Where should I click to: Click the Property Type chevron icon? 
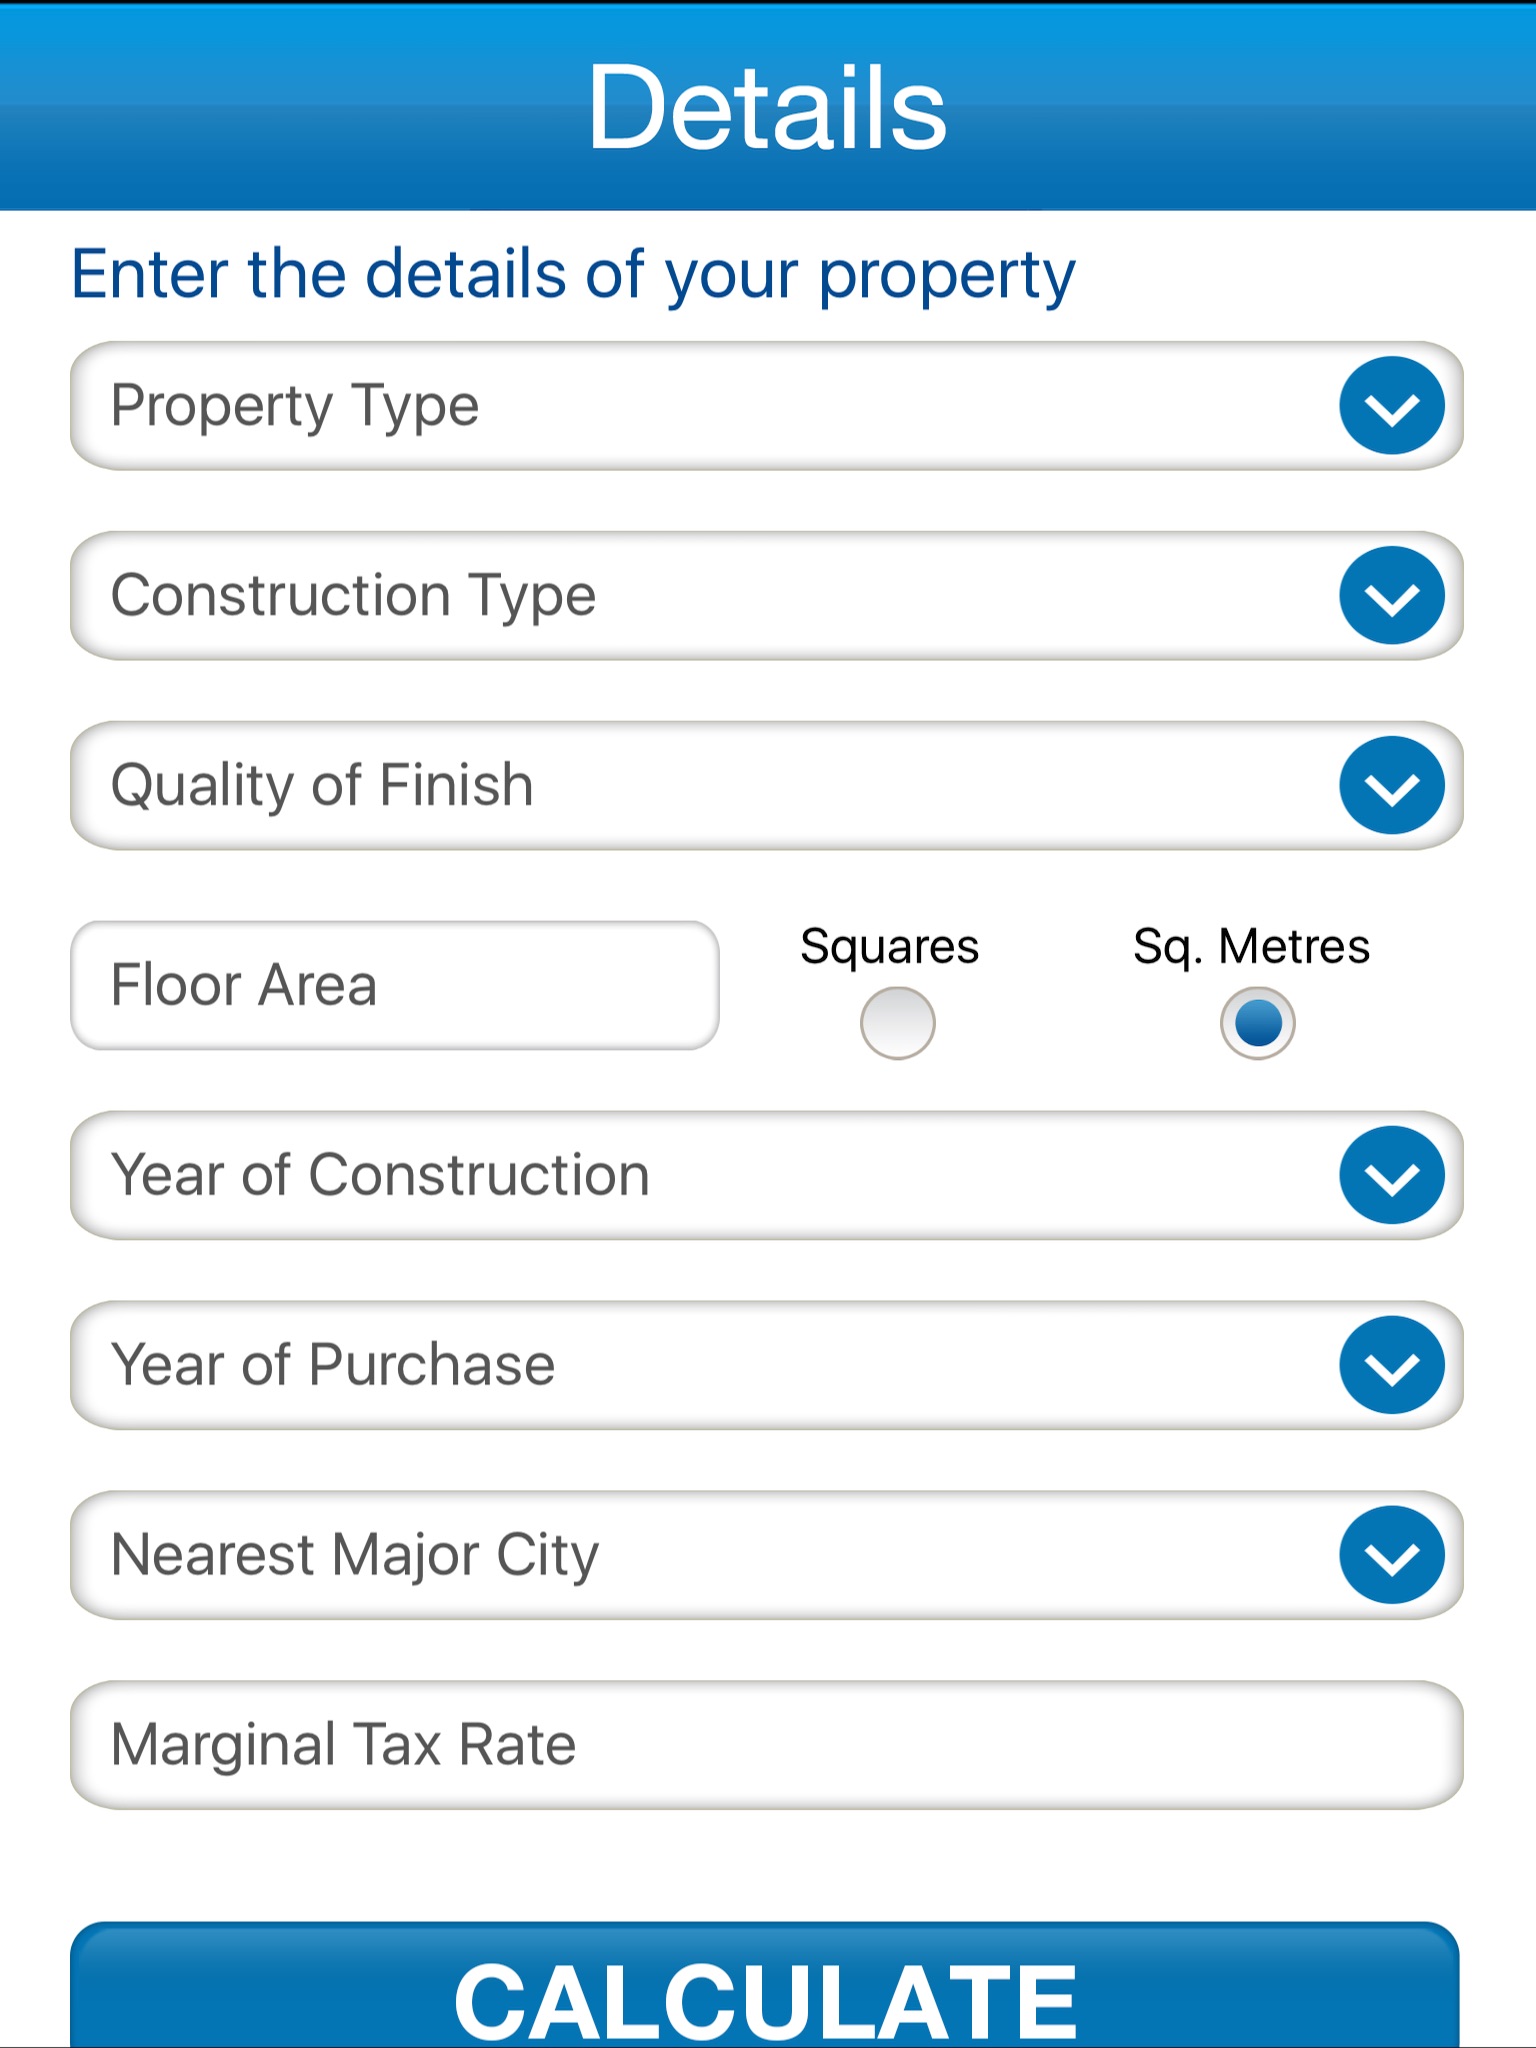click(x=1391, y=406)
